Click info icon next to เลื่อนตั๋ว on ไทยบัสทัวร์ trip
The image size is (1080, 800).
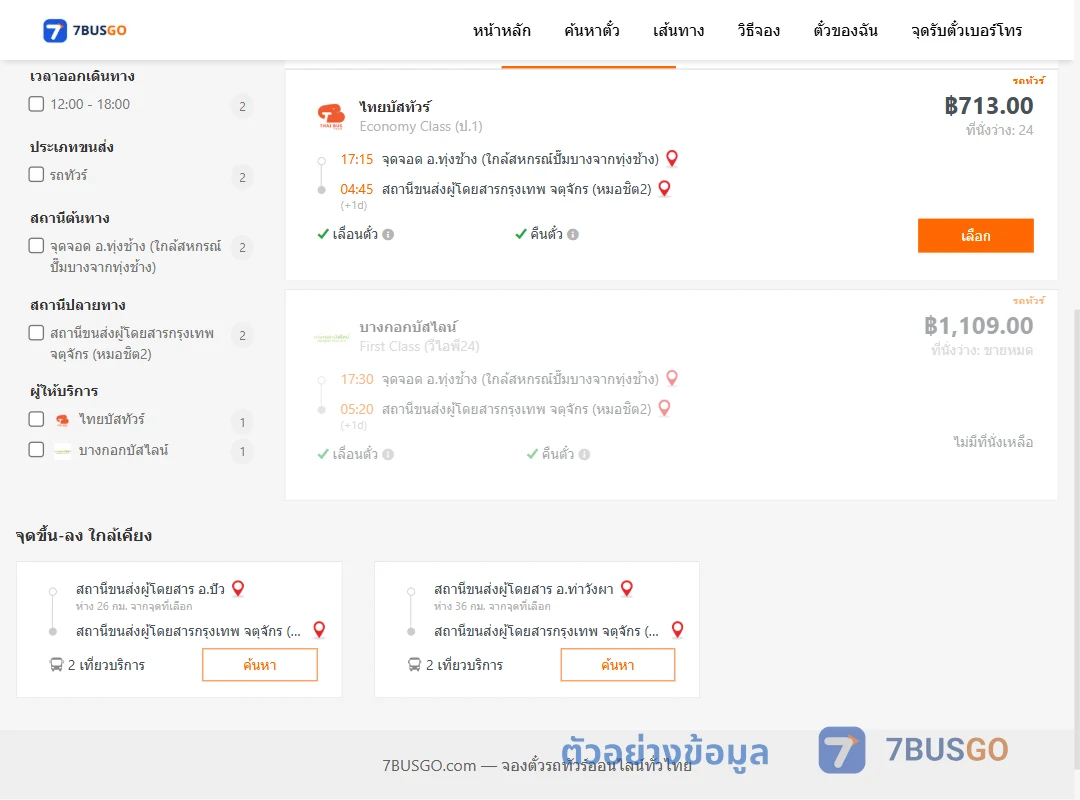388,234
